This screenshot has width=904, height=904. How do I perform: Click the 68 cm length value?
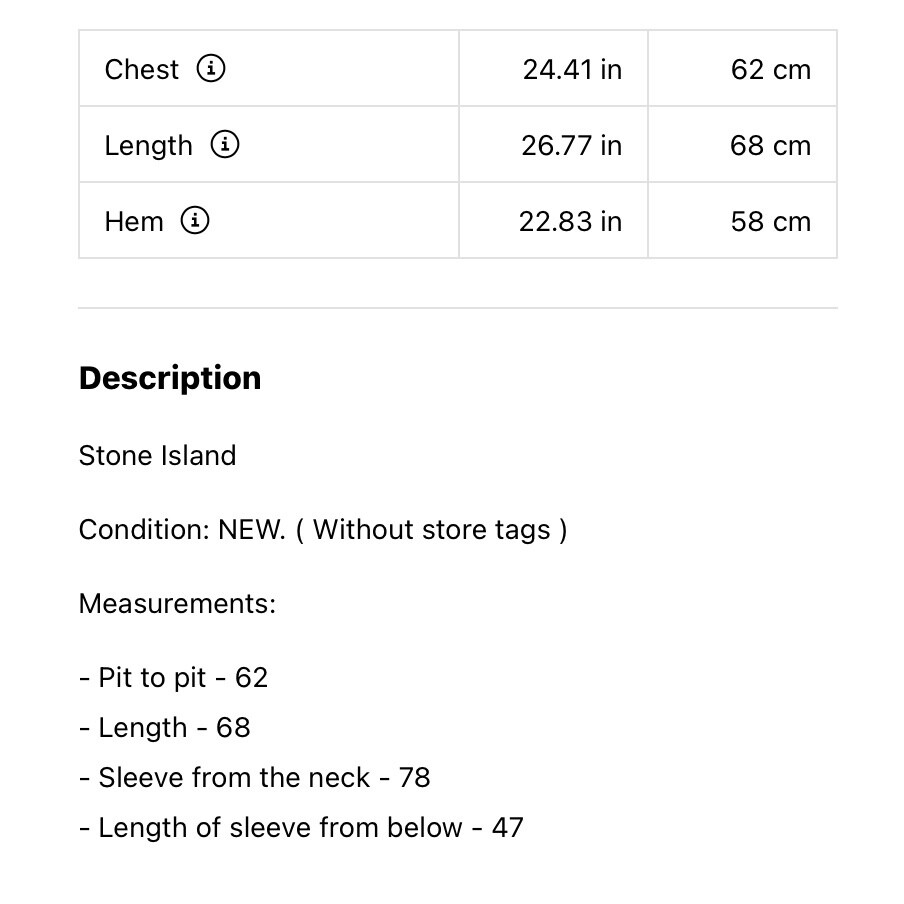pos(770,146)
